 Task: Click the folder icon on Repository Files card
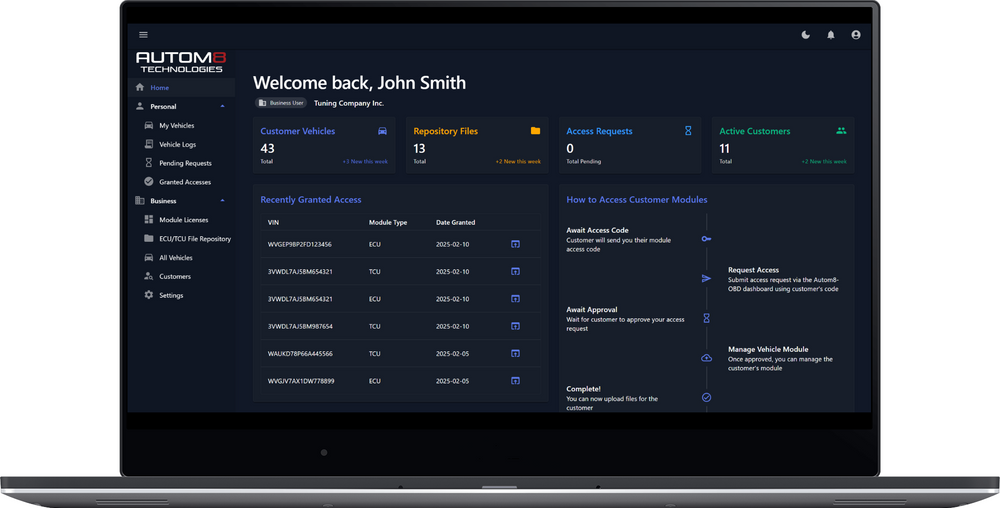coord(535,131)
